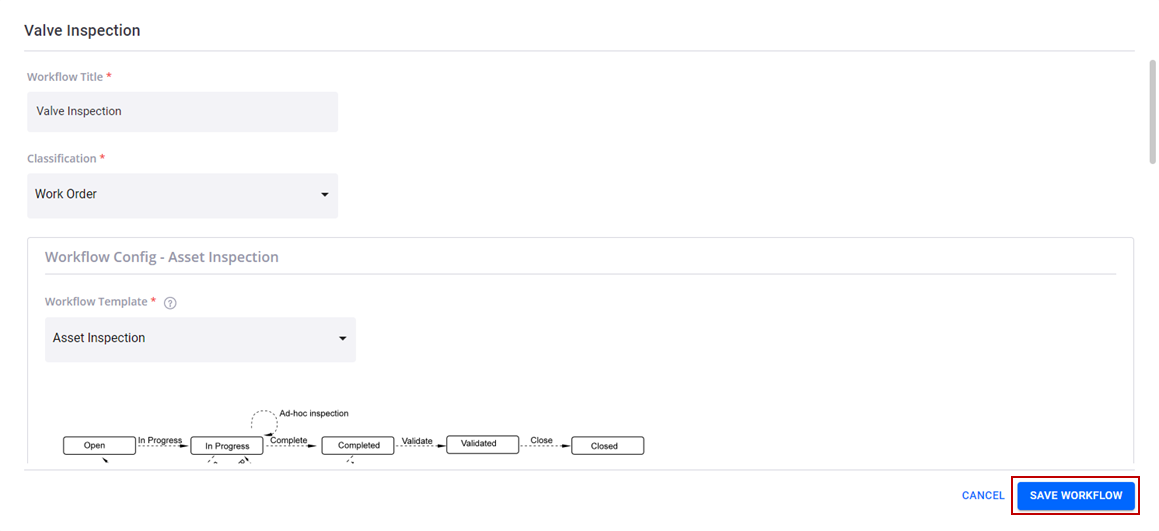Click the Closed state node

coord(608,446)
